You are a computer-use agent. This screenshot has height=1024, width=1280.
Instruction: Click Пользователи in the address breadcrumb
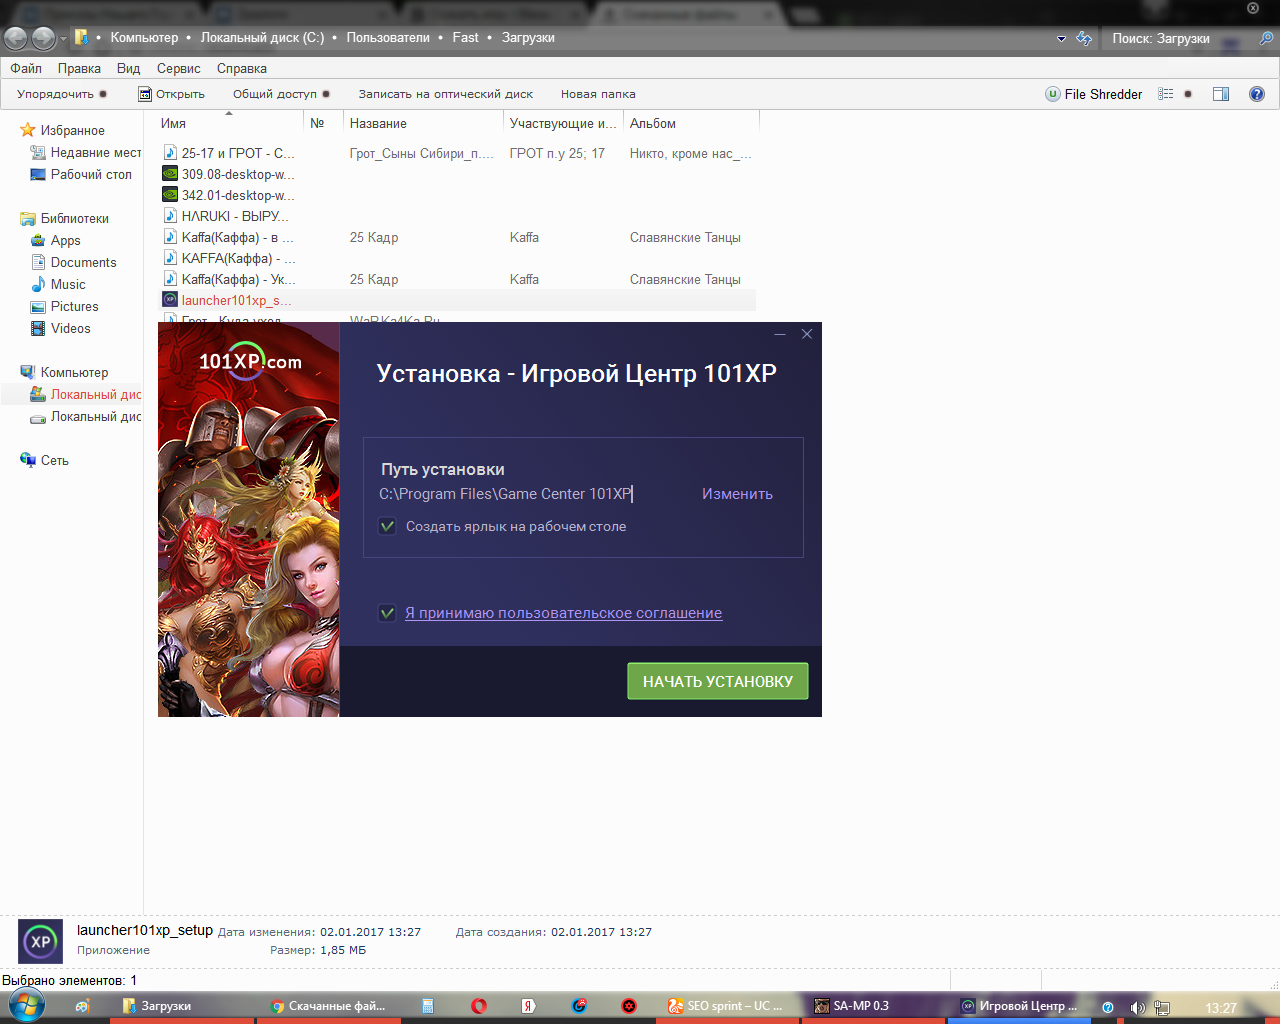coord(388,38)
